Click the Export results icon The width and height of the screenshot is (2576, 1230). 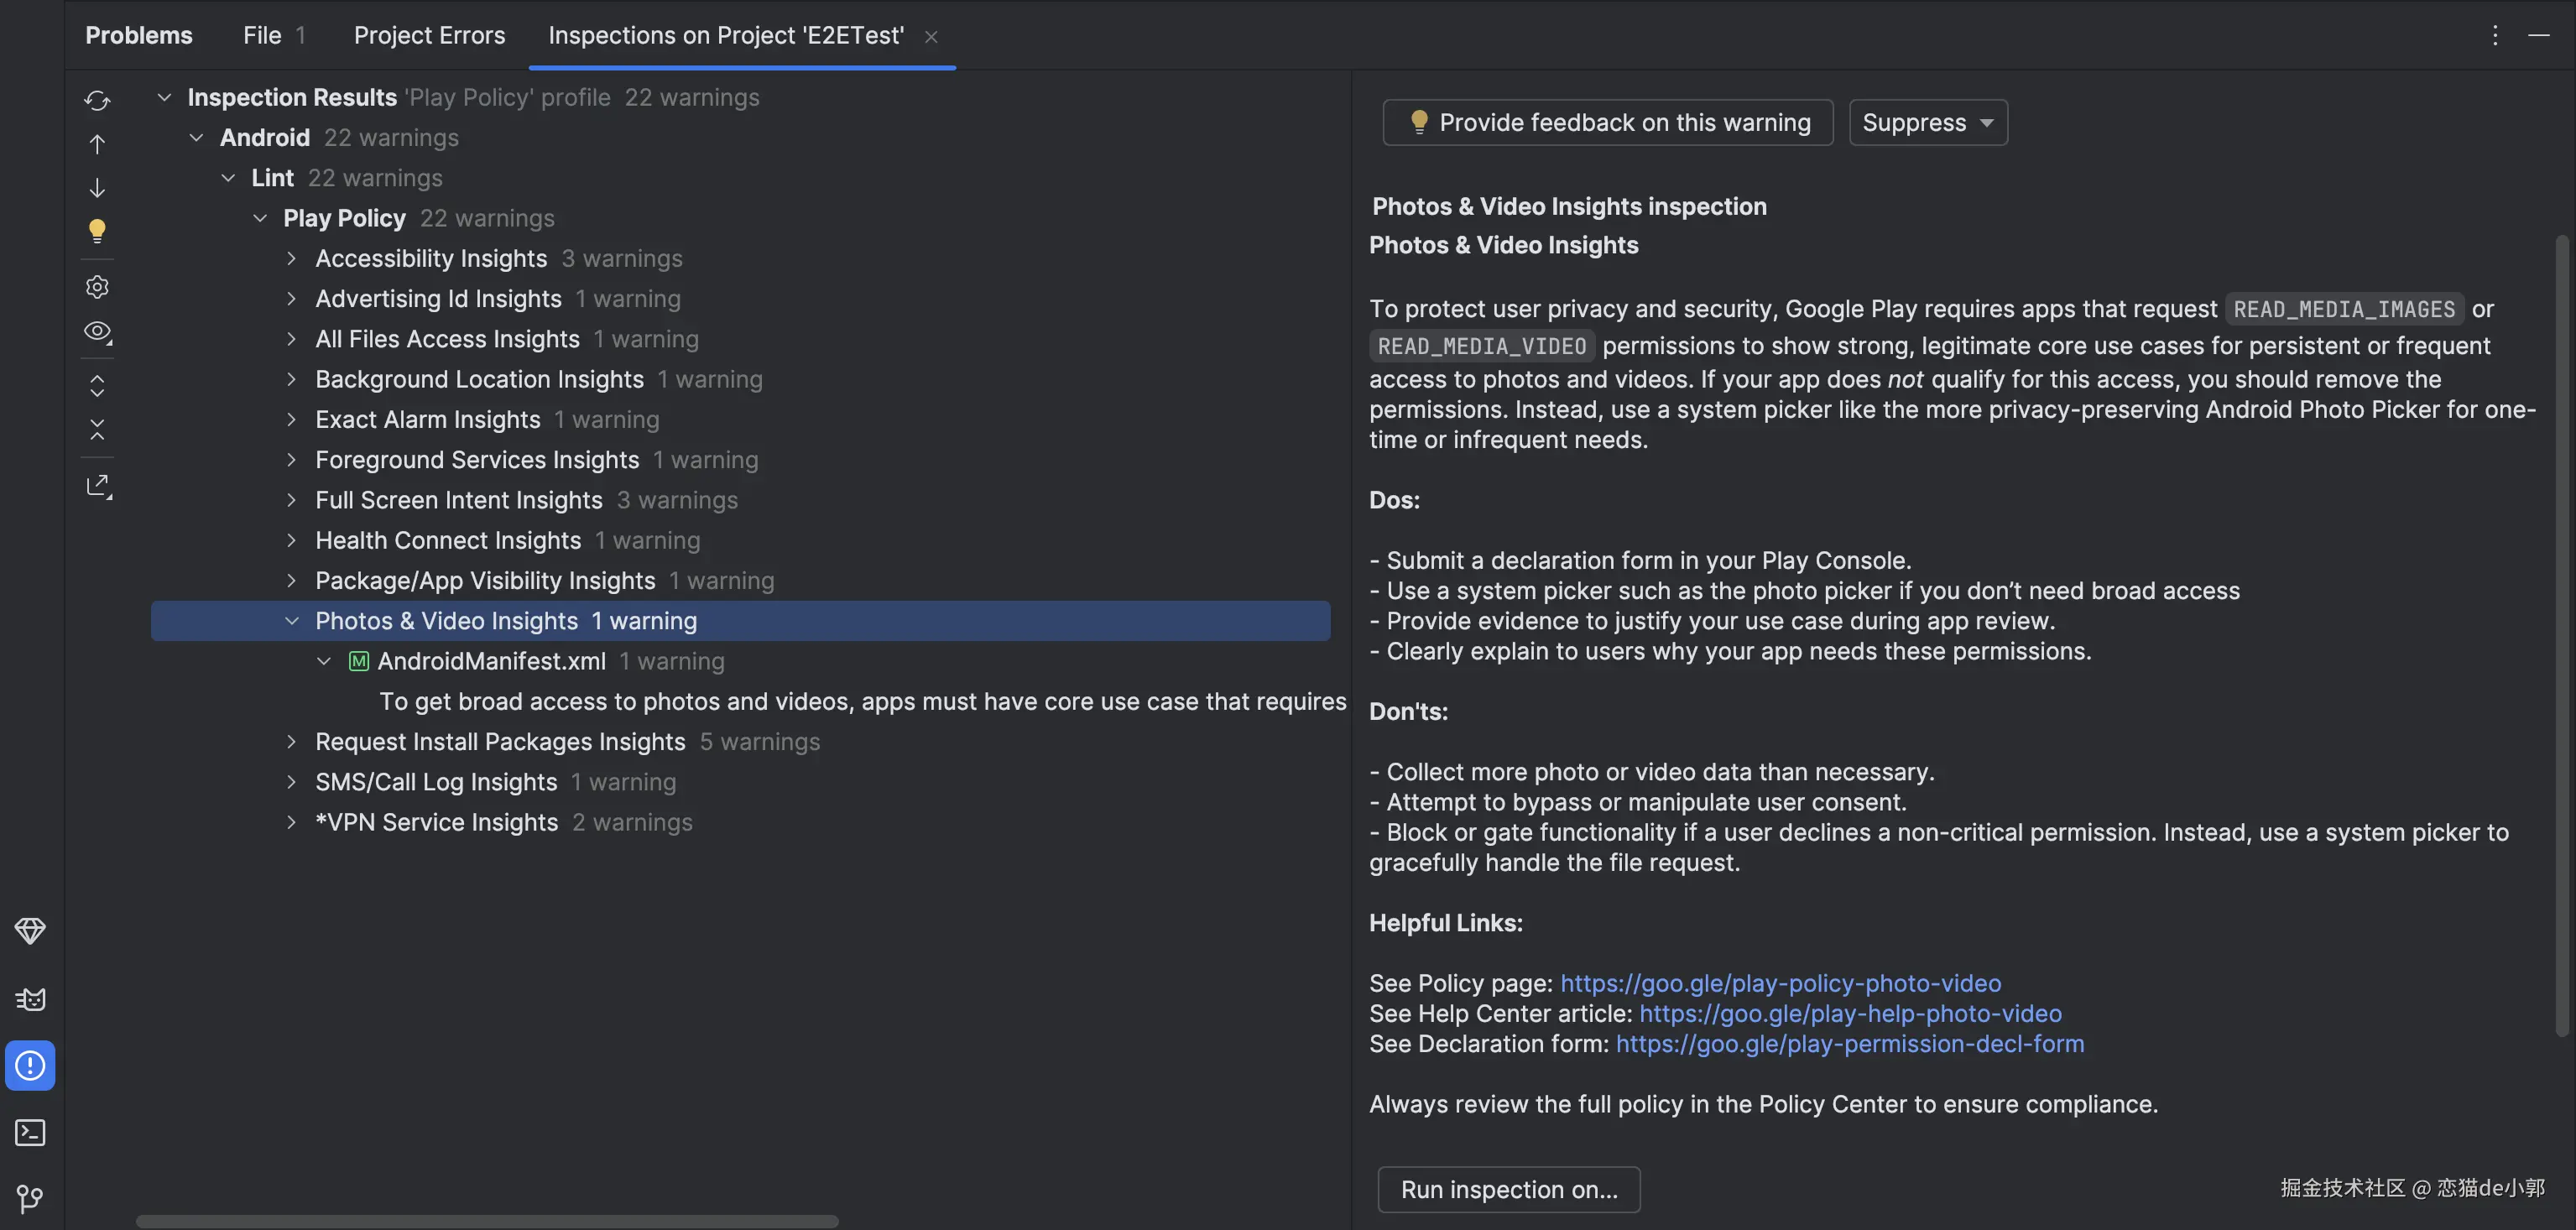(x=97, y=486)
